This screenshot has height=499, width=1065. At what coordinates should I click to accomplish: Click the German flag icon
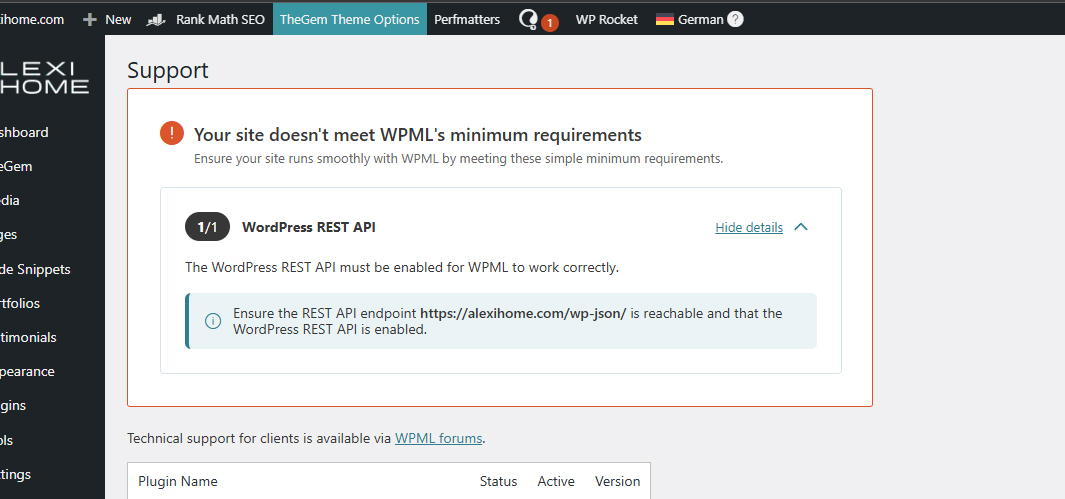[665, 19]
